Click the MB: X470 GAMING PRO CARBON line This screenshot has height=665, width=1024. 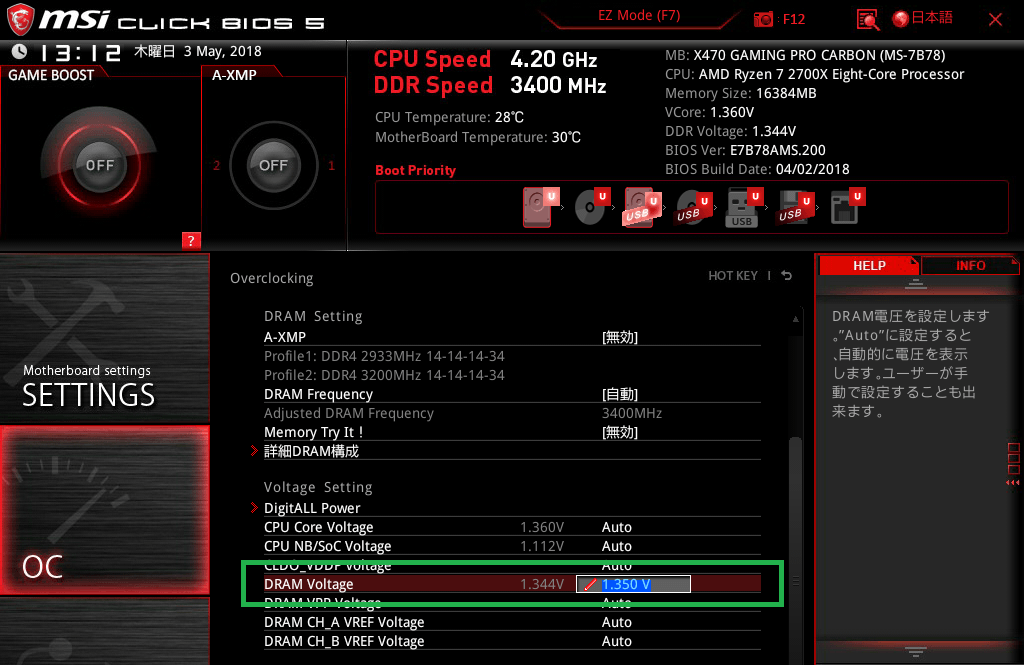(x=805, y=55)
